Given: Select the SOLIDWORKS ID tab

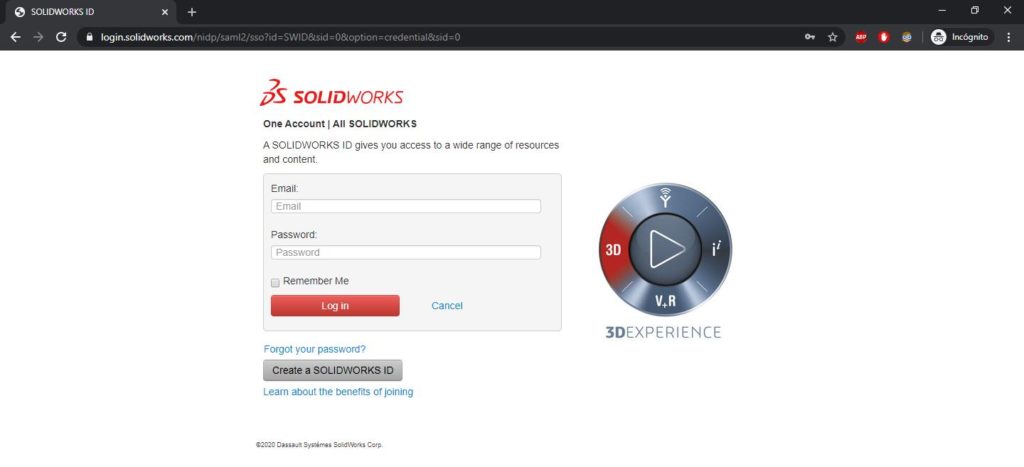Looking at the screenshot, I should (91, 12).
